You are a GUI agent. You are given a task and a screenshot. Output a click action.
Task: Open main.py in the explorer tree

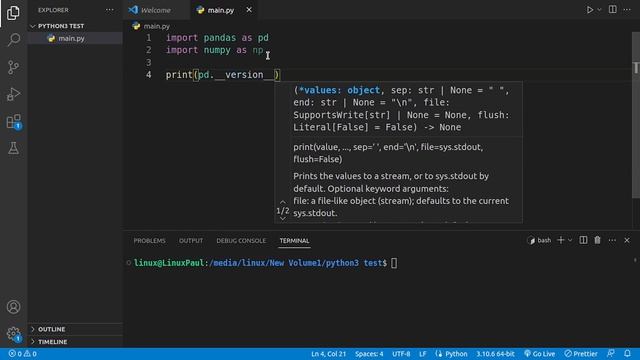point(71,38)
